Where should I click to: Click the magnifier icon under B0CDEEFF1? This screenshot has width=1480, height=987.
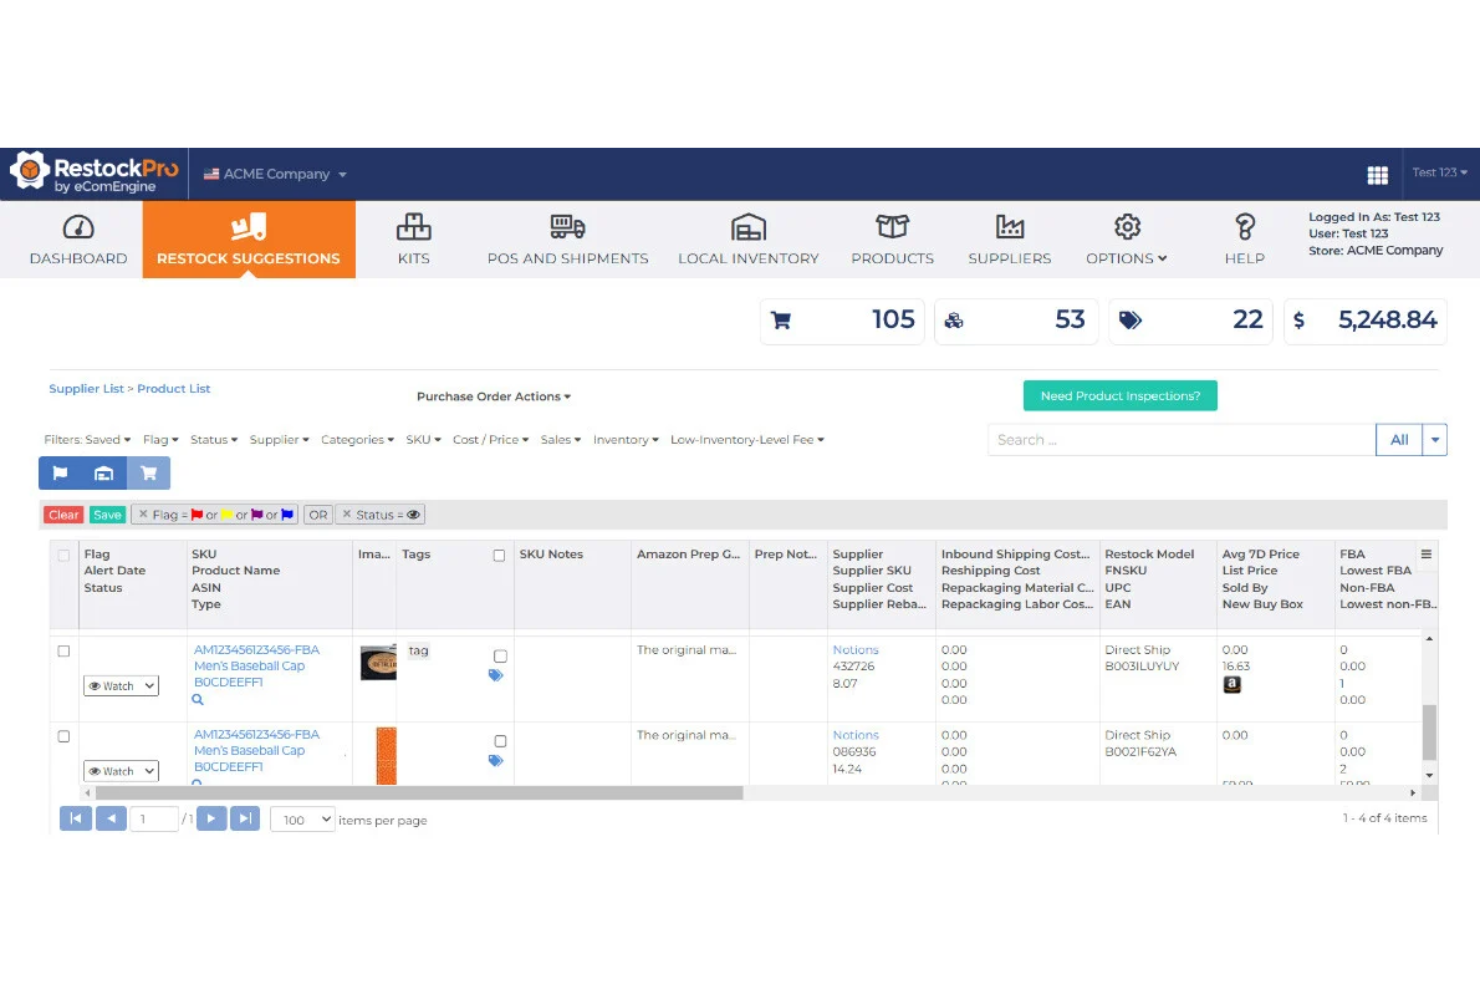(197, 699)
